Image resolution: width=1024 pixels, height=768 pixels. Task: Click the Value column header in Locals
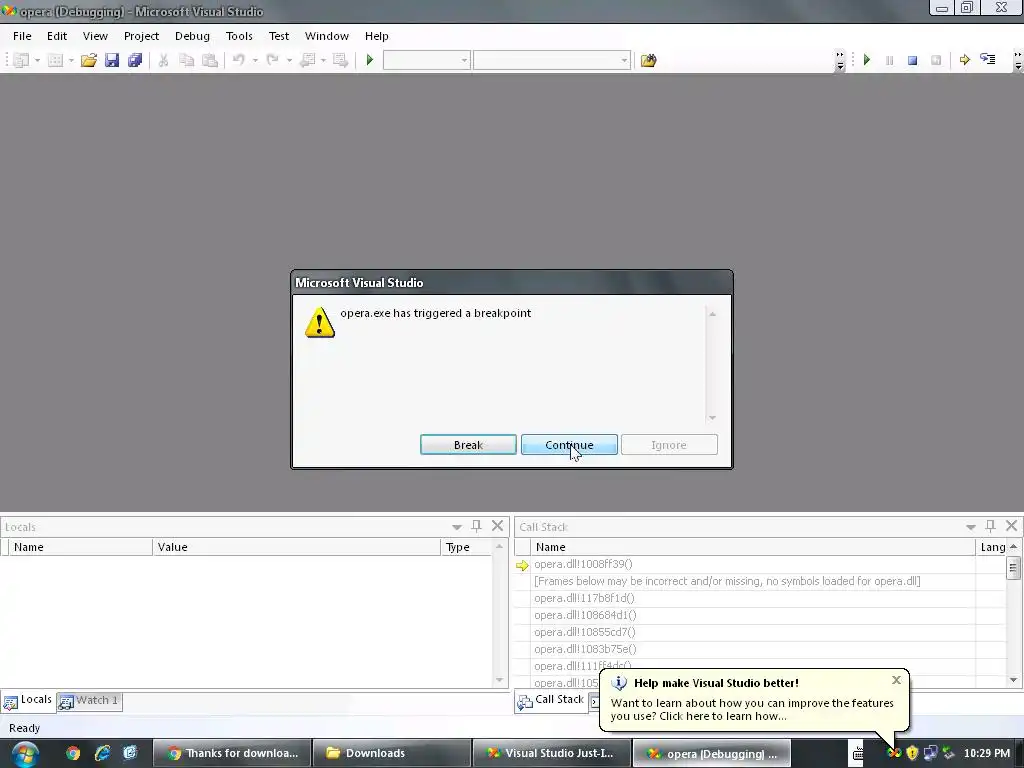point(296,547)
